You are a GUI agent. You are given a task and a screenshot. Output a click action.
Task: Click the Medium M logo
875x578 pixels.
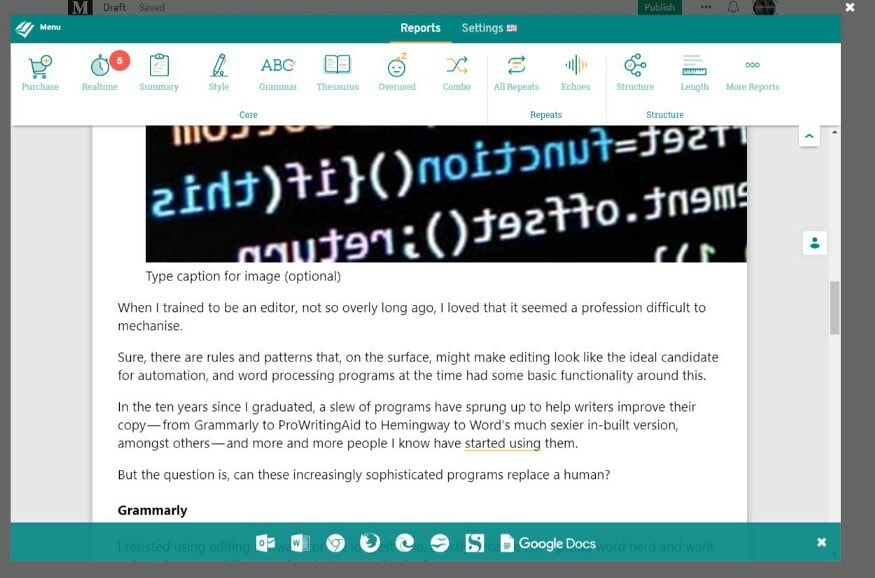(80, 7)
